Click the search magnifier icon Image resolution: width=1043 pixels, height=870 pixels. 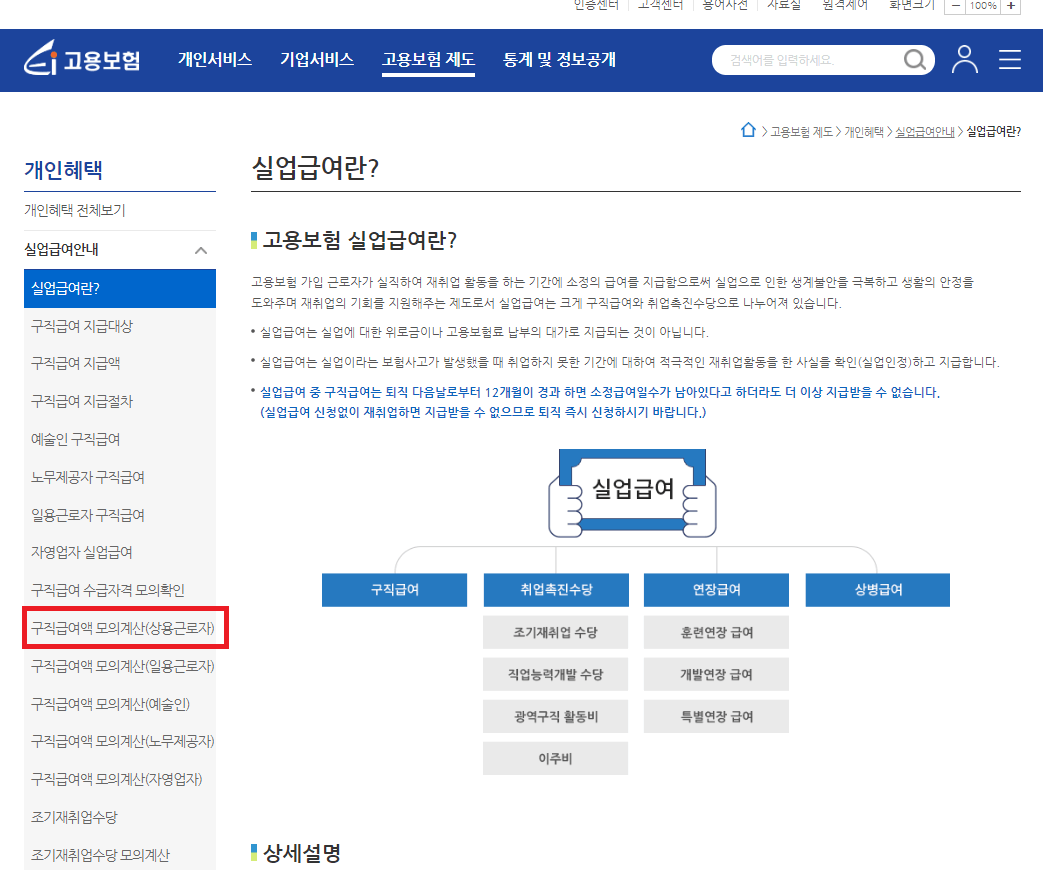(914, 60)
